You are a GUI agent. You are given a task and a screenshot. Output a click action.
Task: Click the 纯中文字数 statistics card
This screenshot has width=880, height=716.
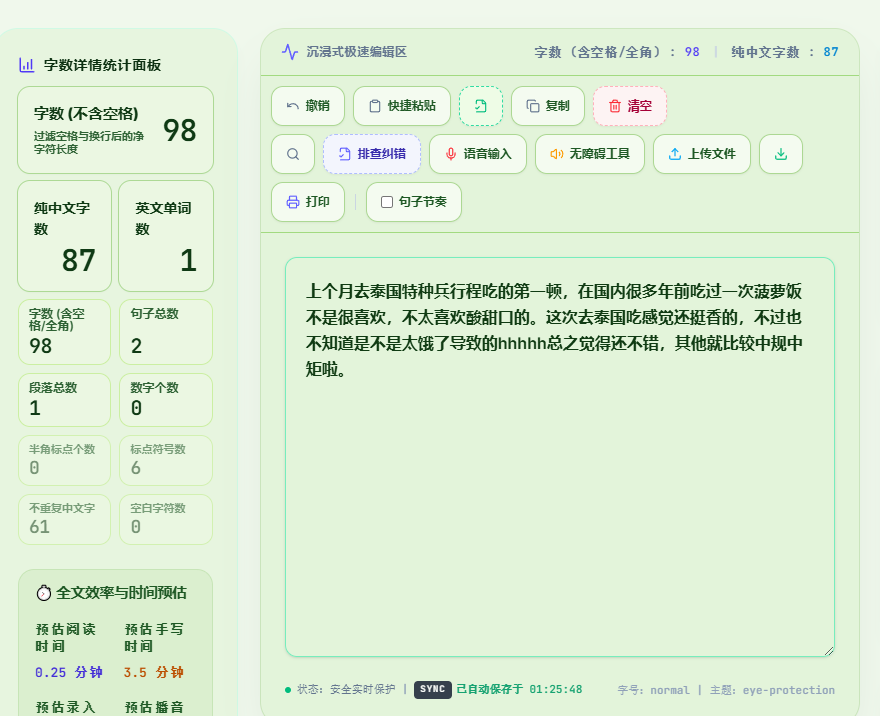click(65, 236)
